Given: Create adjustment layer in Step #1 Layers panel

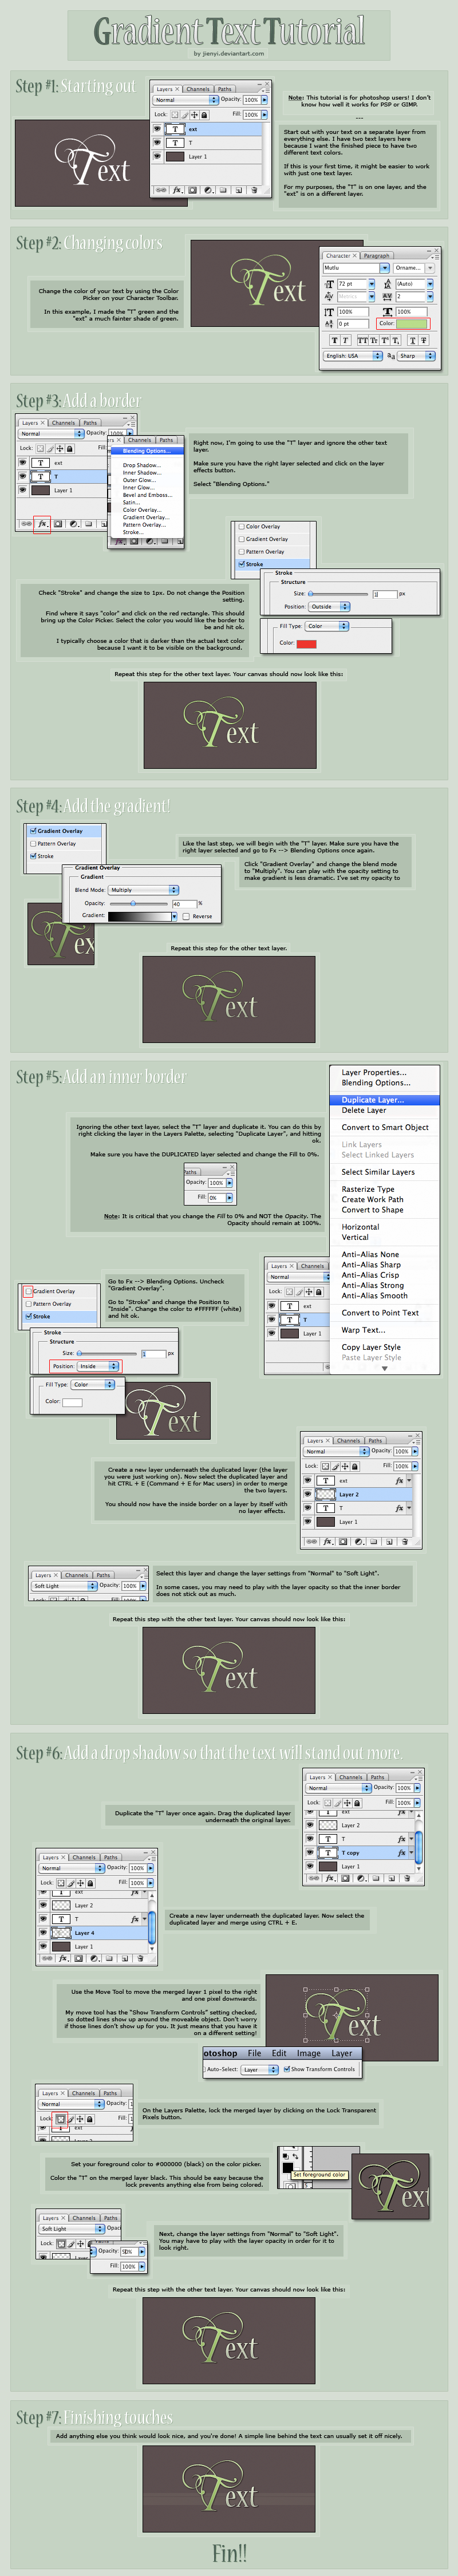Looking at the screenshot, I should [x=208, y=189].
